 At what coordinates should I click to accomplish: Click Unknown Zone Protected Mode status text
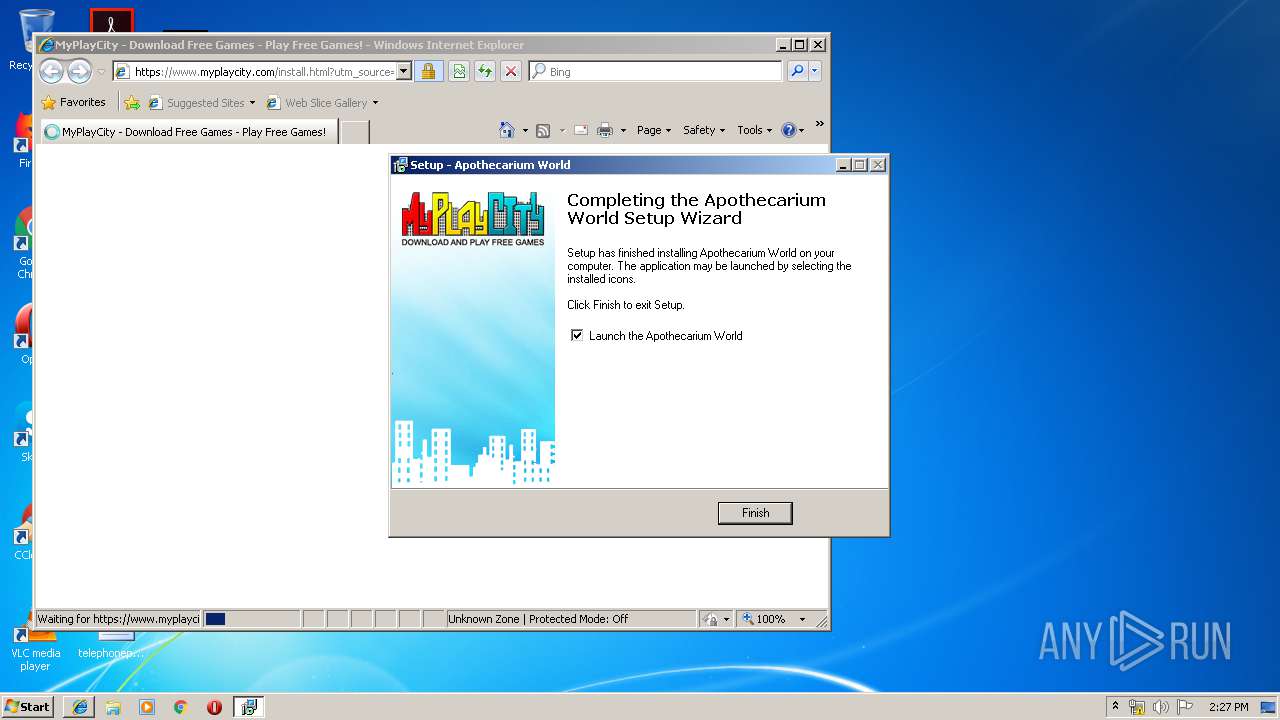point(538,619)
